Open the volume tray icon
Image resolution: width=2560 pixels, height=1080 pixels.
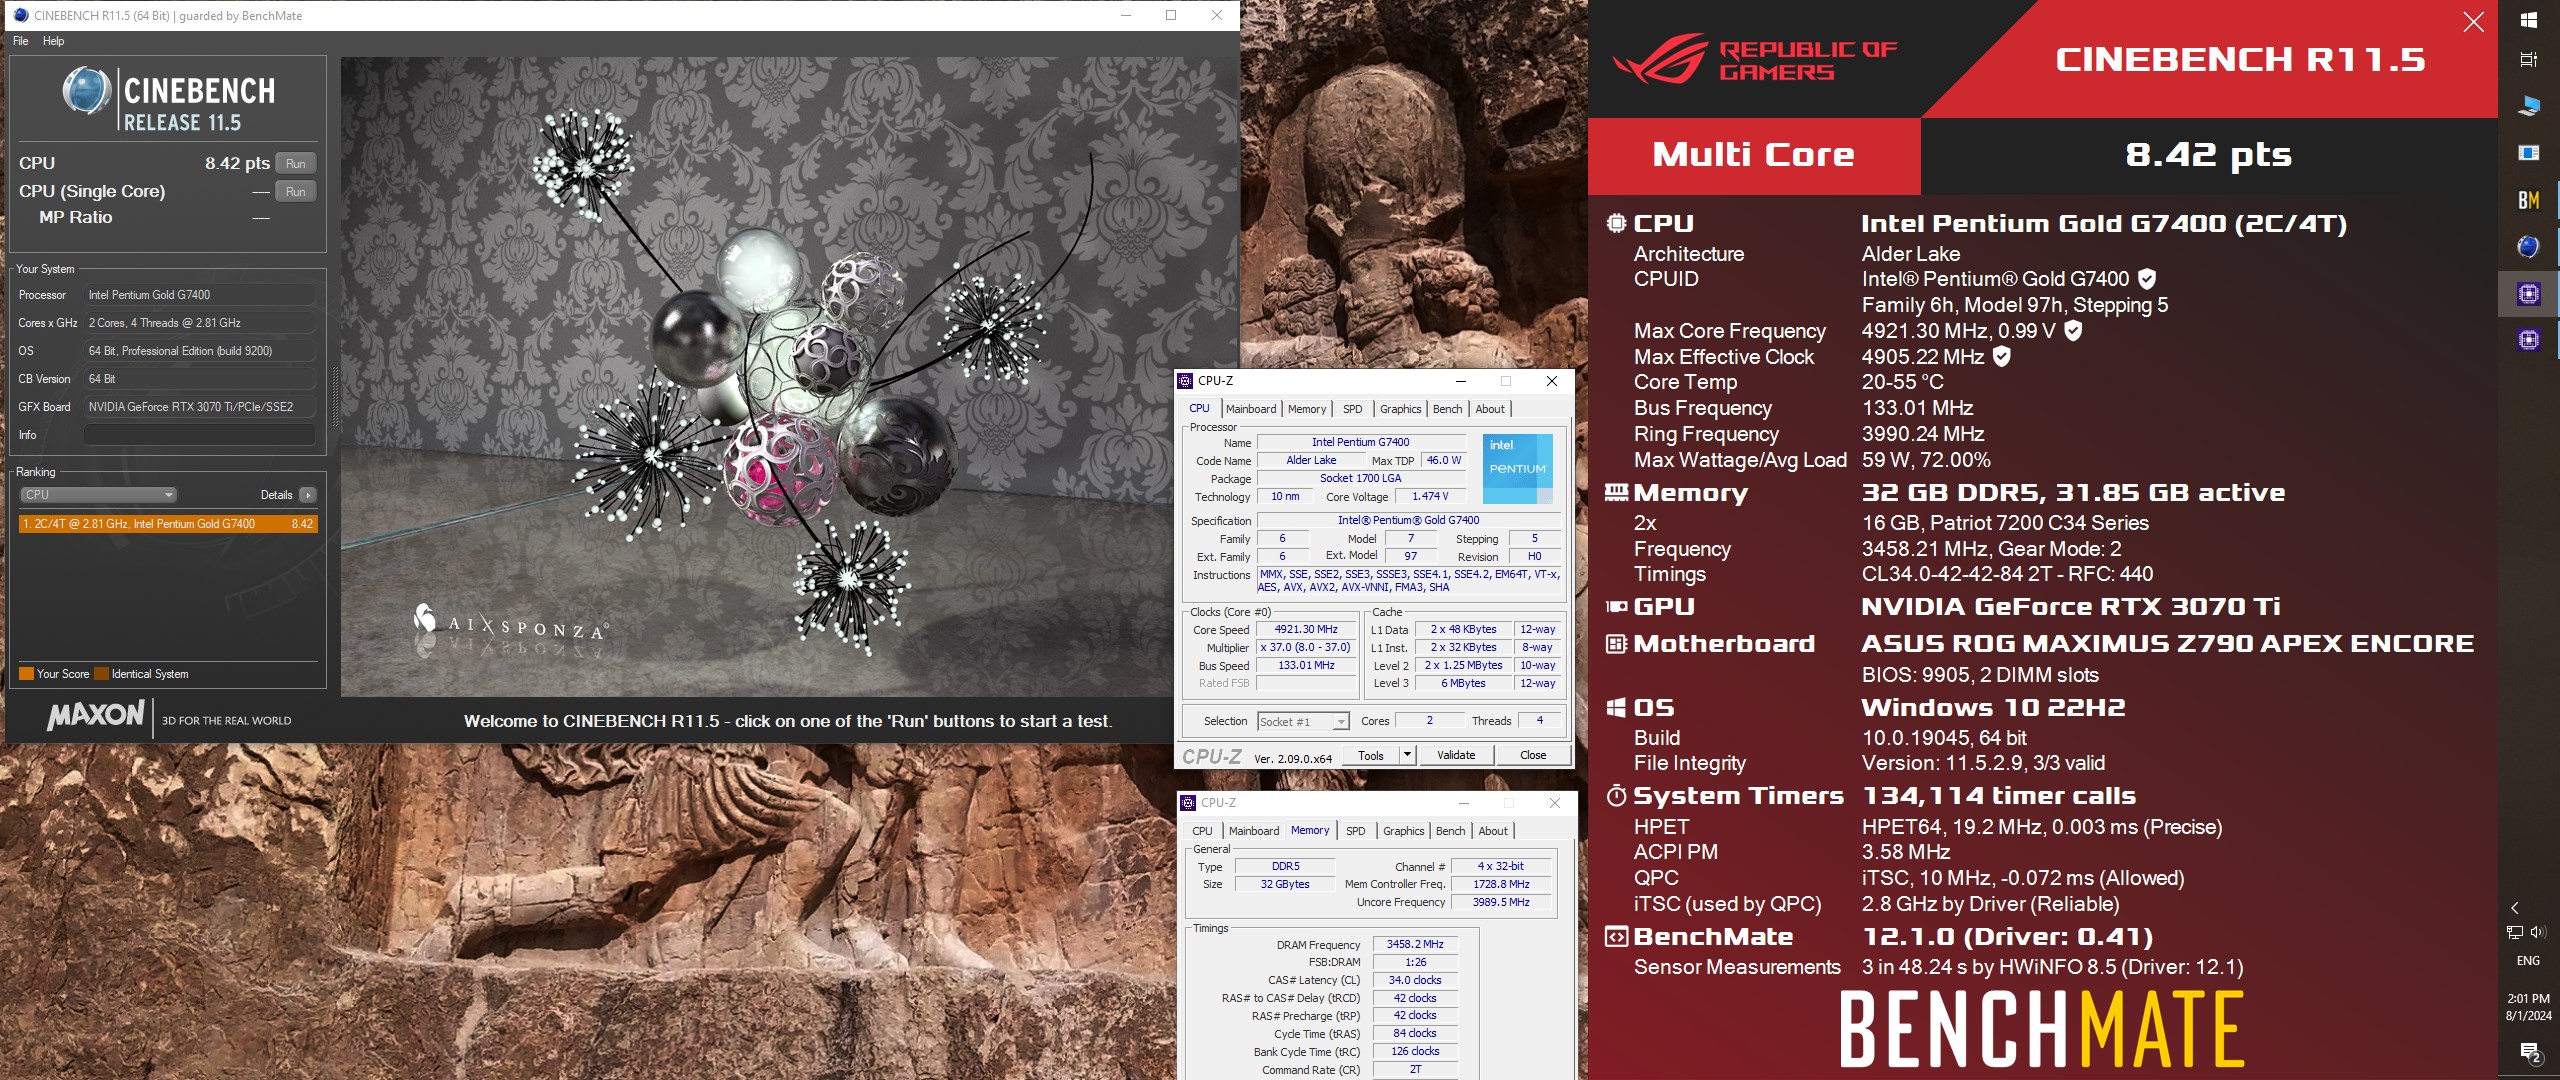2538,932
